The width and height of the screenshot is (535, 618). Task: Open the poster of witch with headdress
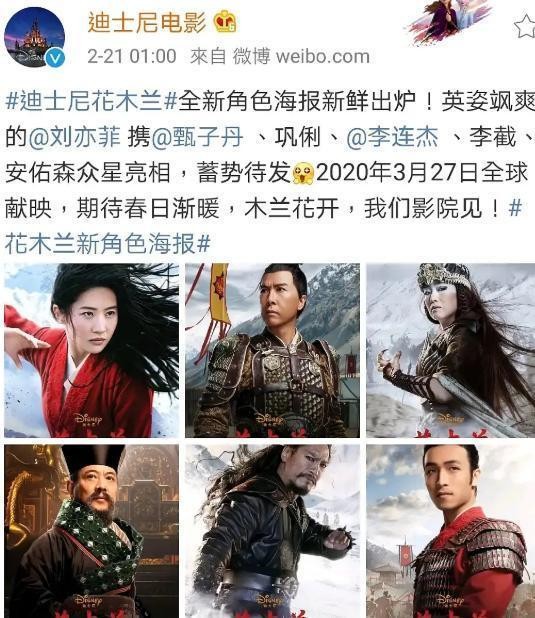pyautogui.click(x=451, y=350)
